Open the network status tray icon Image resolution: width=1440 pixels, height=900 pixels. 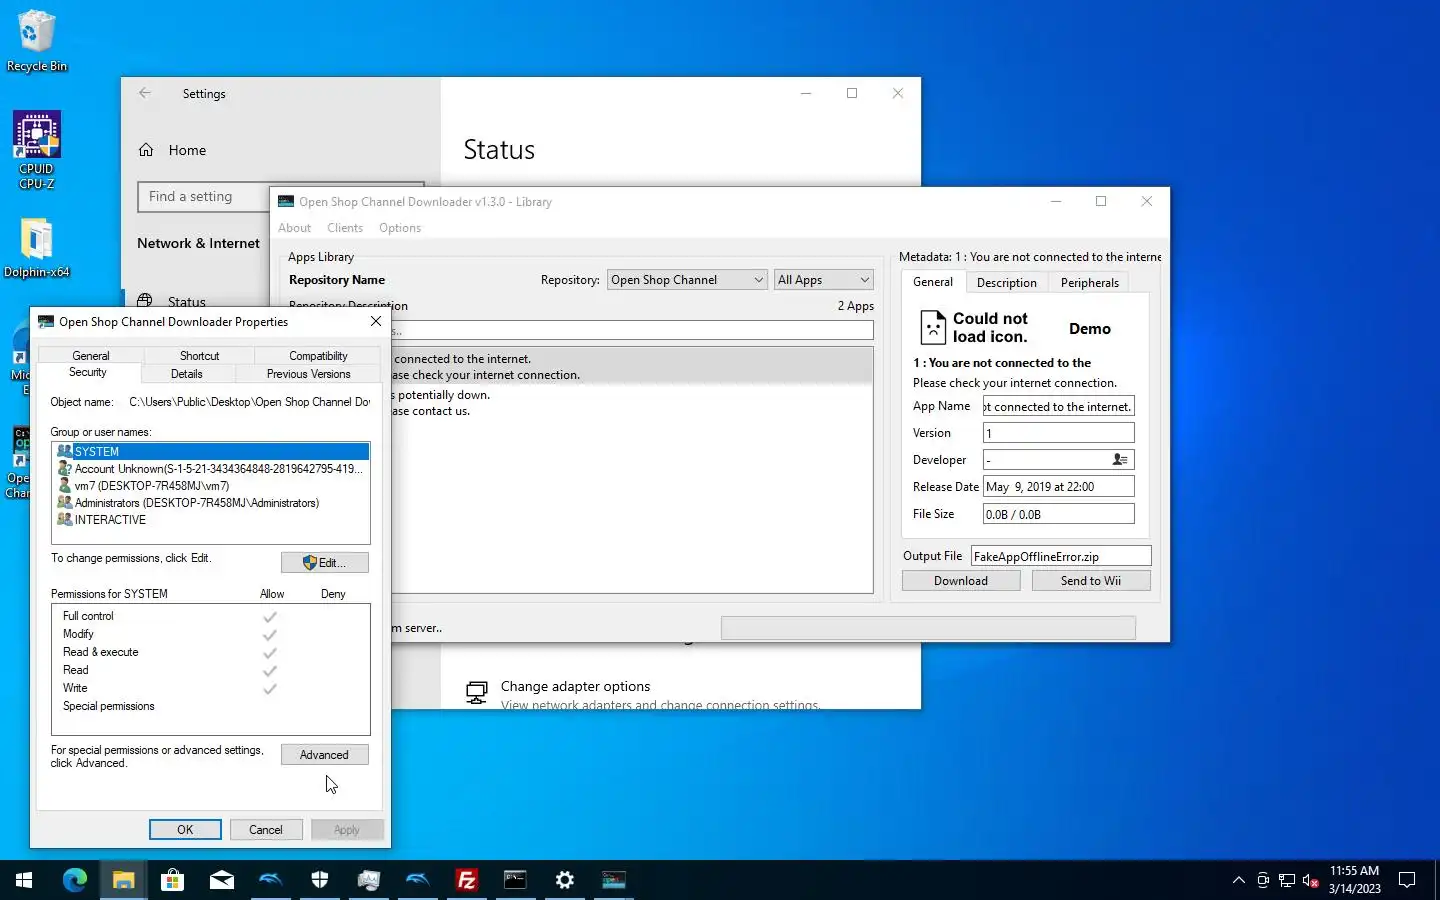click(x=1287, y=880)
